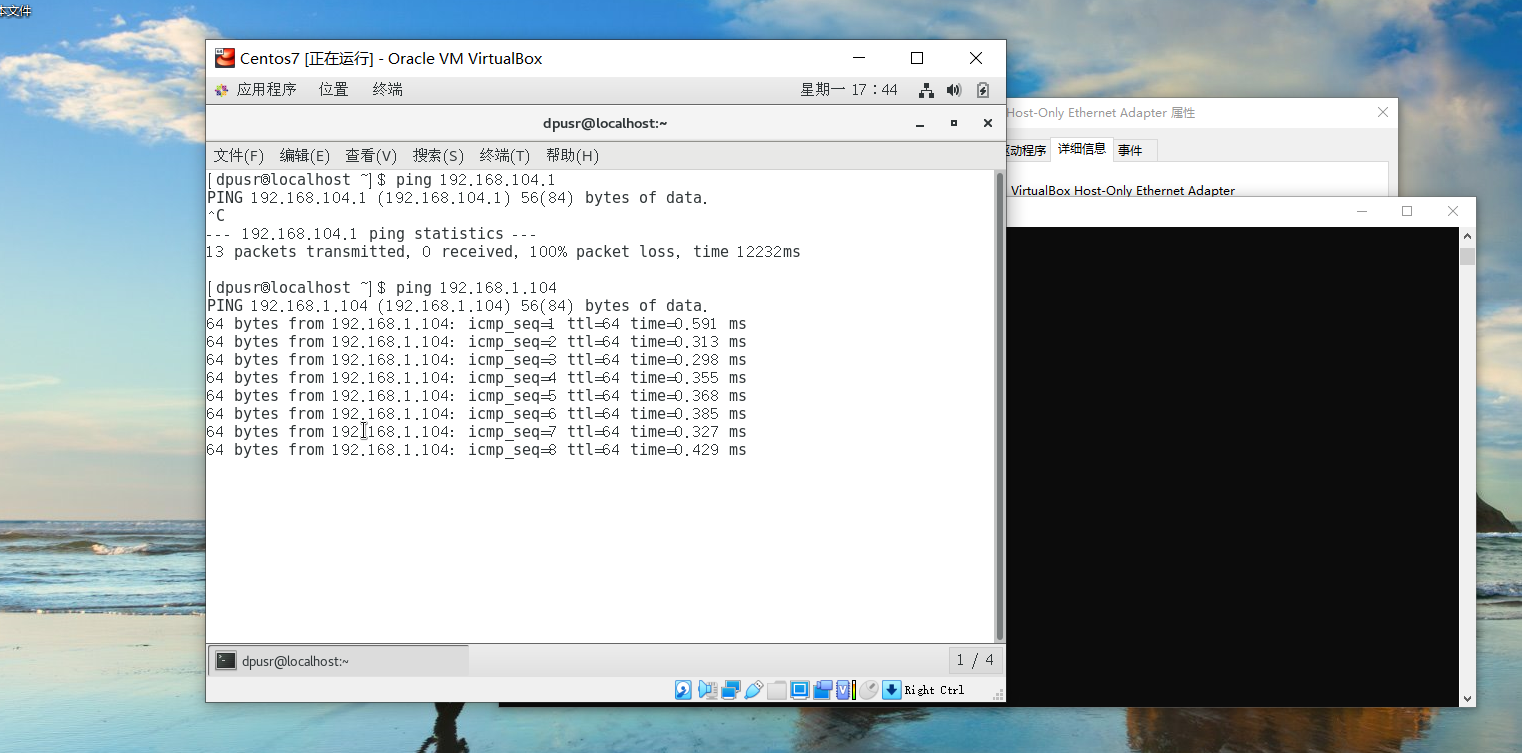Viewport: 1522px width, 753px height.
Task: Close the Host-Only Ethernet Adapter properties dialog
Action: tap(1383, 113)
